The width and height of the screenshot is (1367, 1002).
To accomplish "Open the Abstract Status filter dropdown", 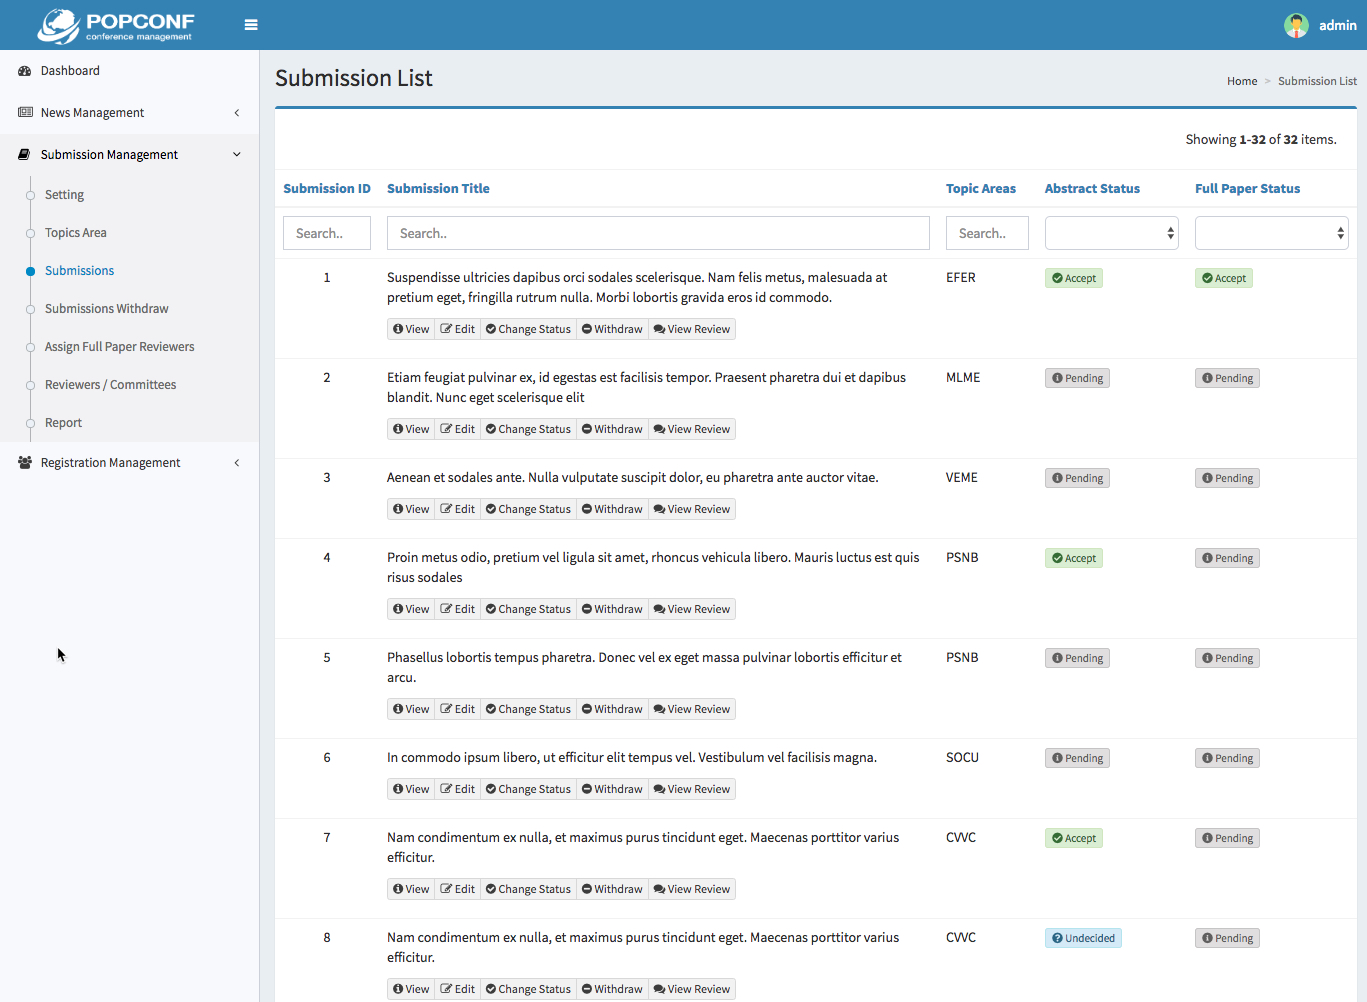I will click(x=1111, y=233).
